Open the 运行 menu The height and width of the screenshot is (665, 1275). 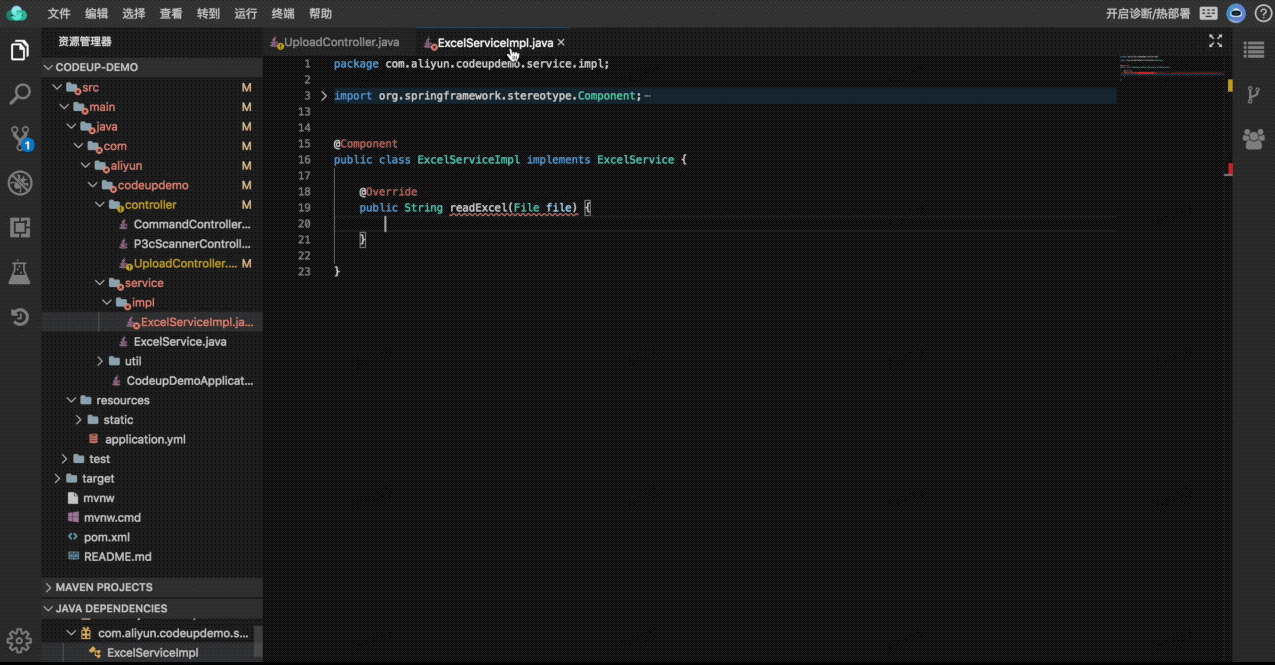[x=246, y=14]
